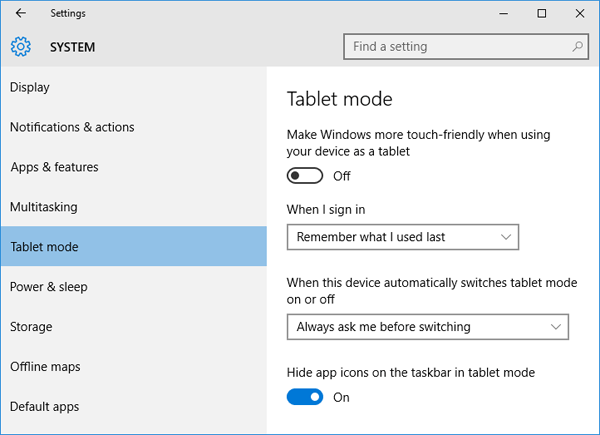
Task: Select Display in the sidebar
Action: click(134, 87)
